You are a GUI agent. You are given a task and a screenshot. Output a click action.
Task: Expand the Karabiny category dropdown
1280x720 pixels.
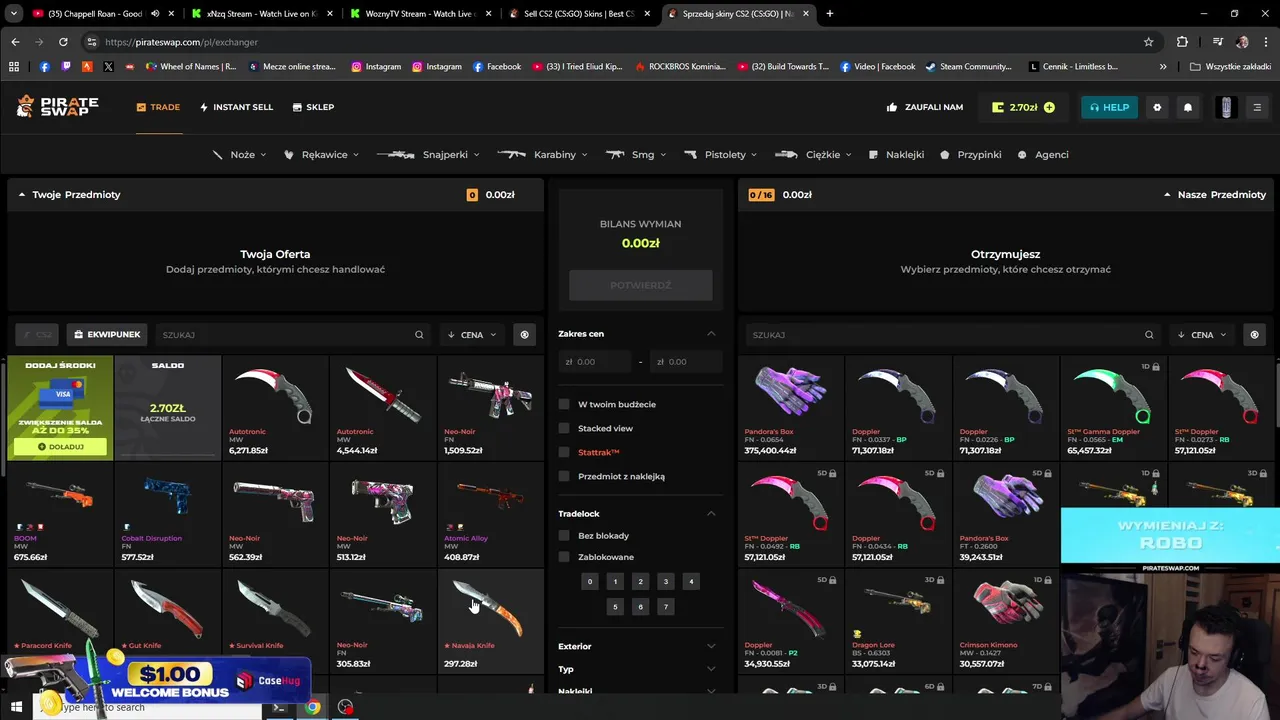point(542,155)
